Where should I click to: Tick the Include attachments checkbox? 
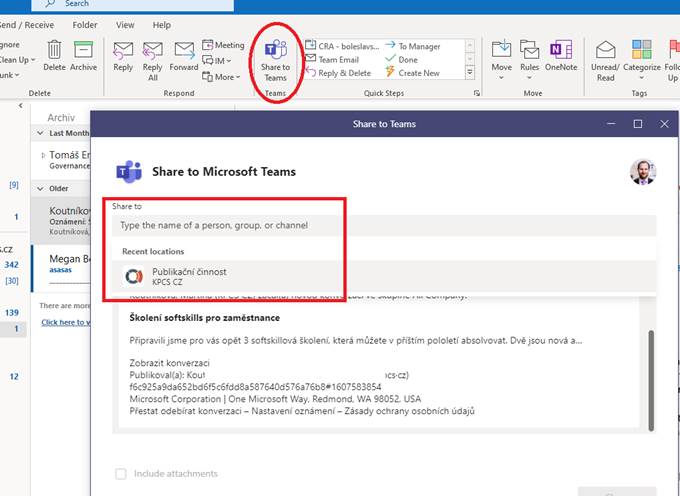tap(121, 473)
